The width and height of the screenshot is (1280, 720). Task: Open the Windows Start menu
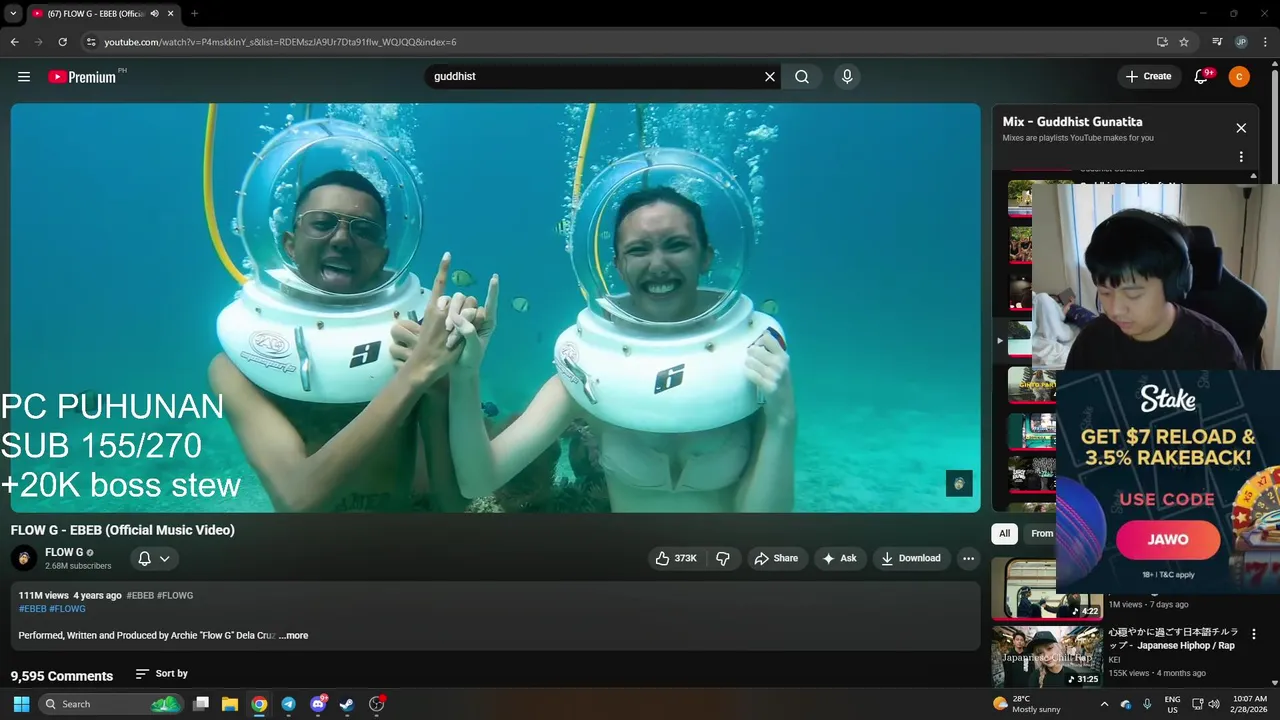[21, 704]
